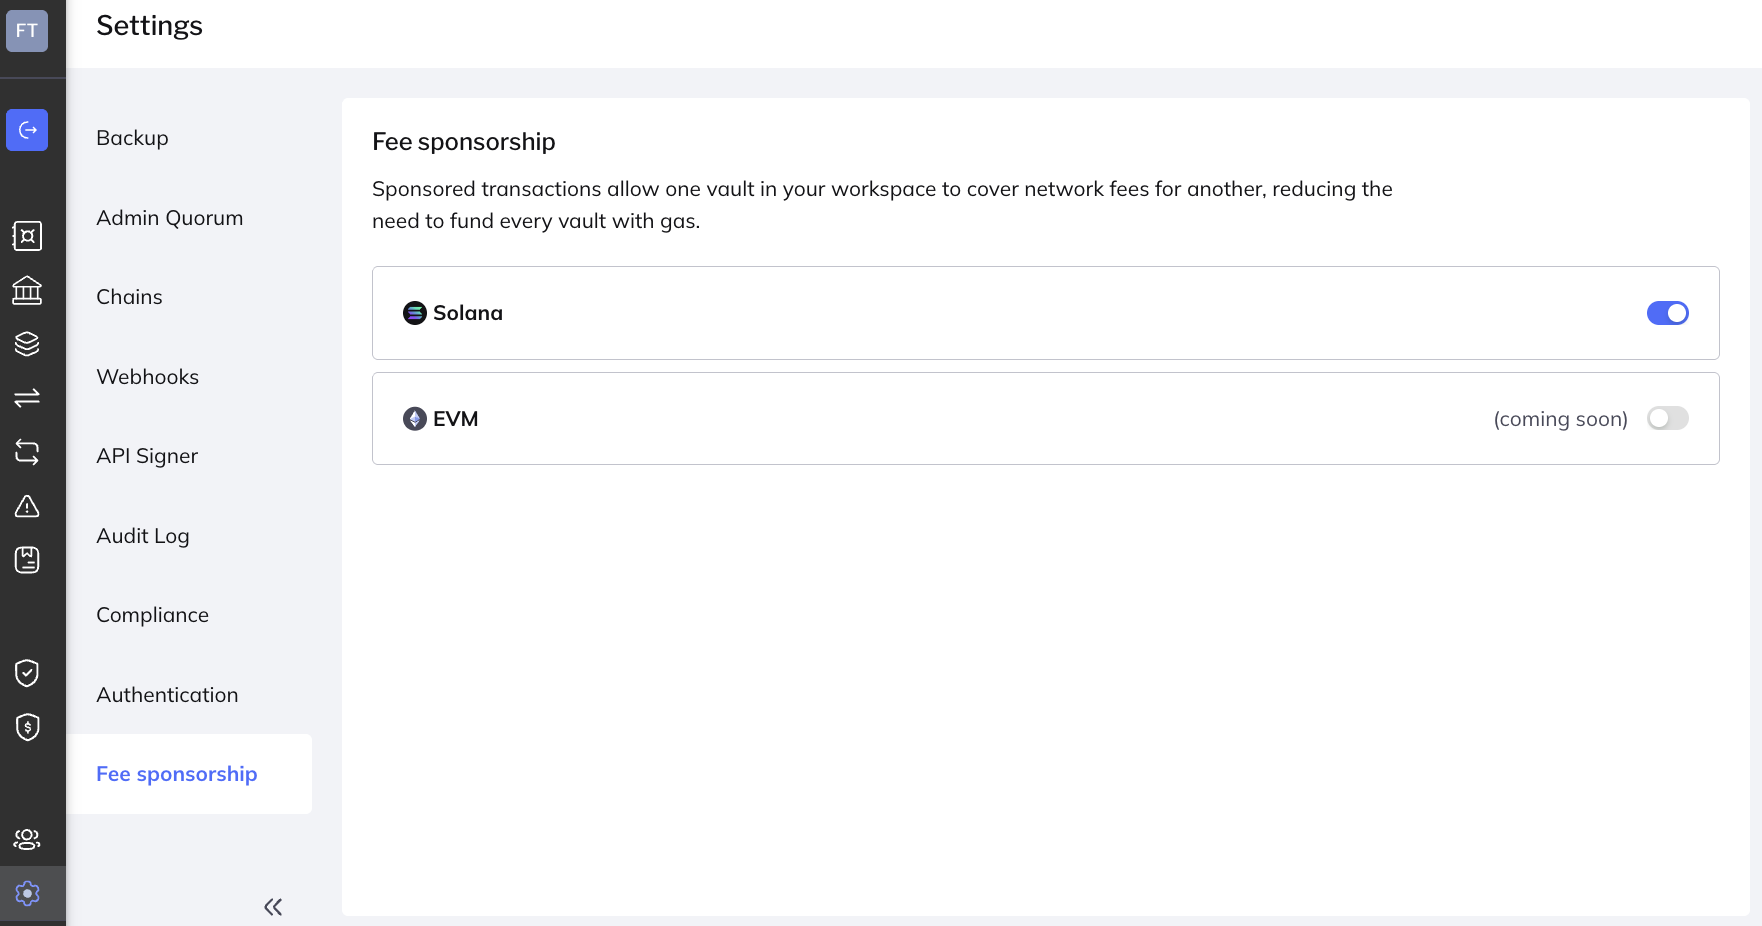Open the Backup settings section
Image resolution: width=1762 pixels, height=926 pixels.
pos(132,138)
